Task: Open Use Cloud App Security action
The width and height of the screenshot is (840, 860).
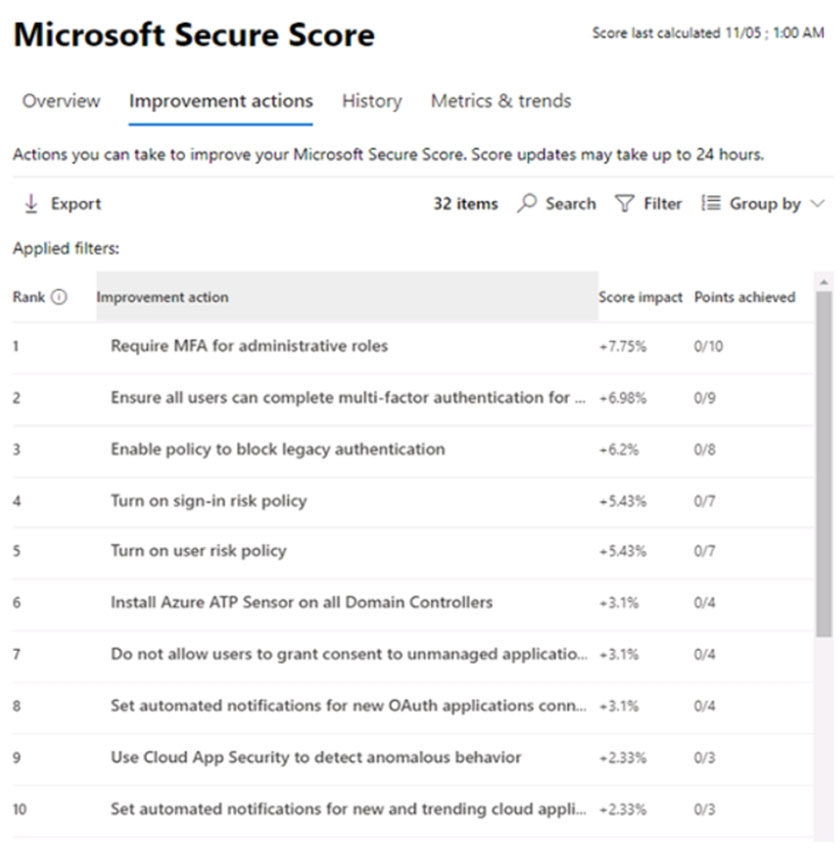Action: click(x=316, y=757)
